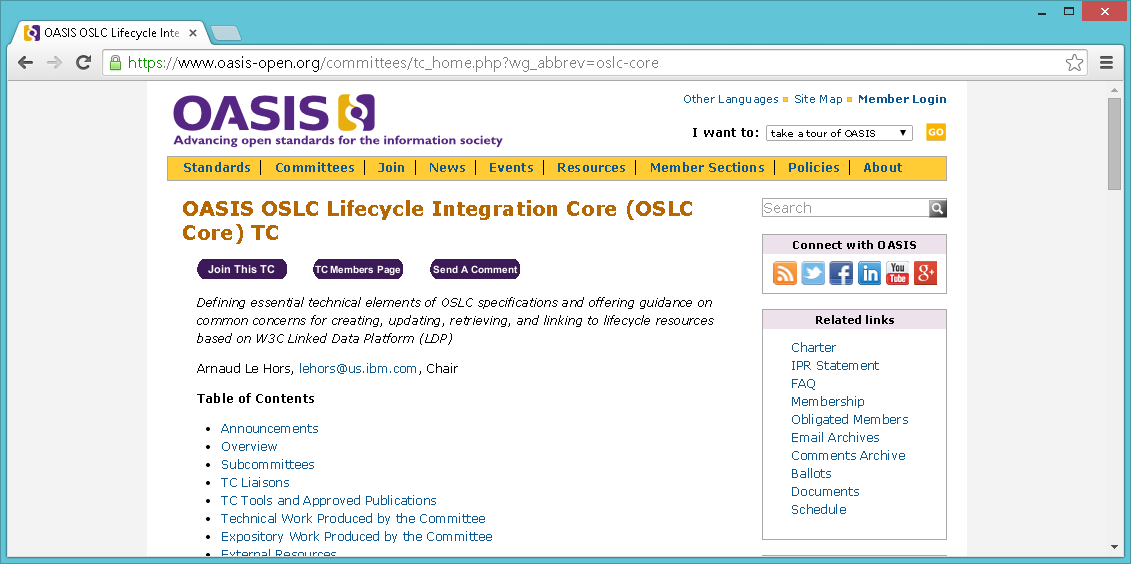Viewport: 1131px width, 564px height.
Task: Go to the Announcements section link
Action: tap(269, 428)
